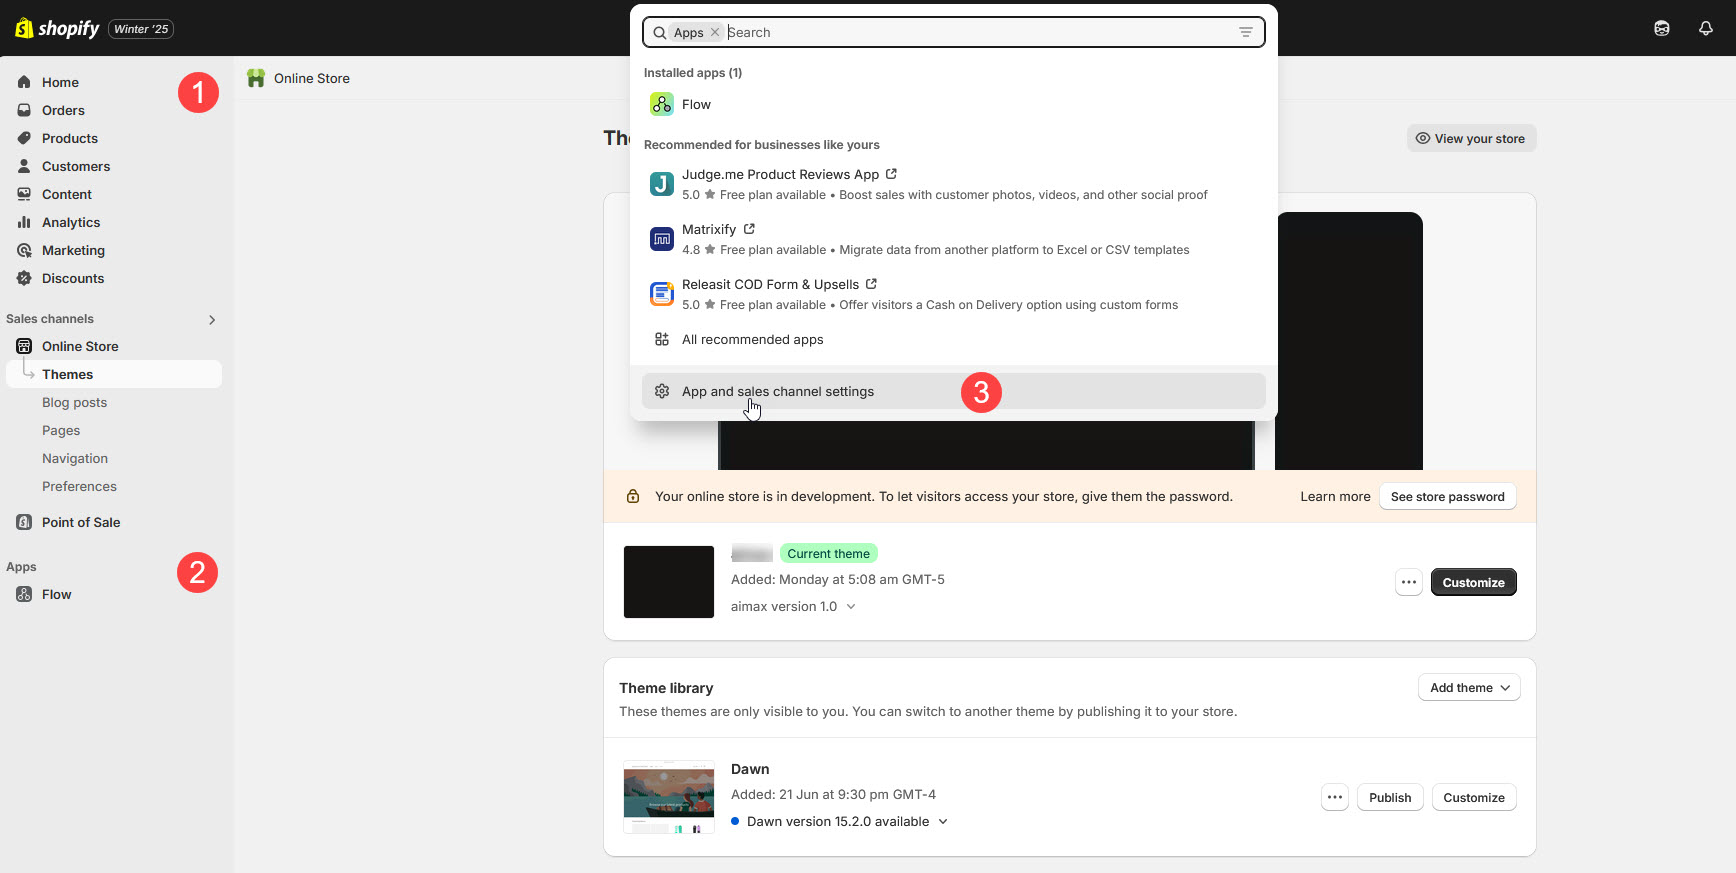Open the store account avatar icon
The image size is (1736, 873).
(x=1662, y=28)
